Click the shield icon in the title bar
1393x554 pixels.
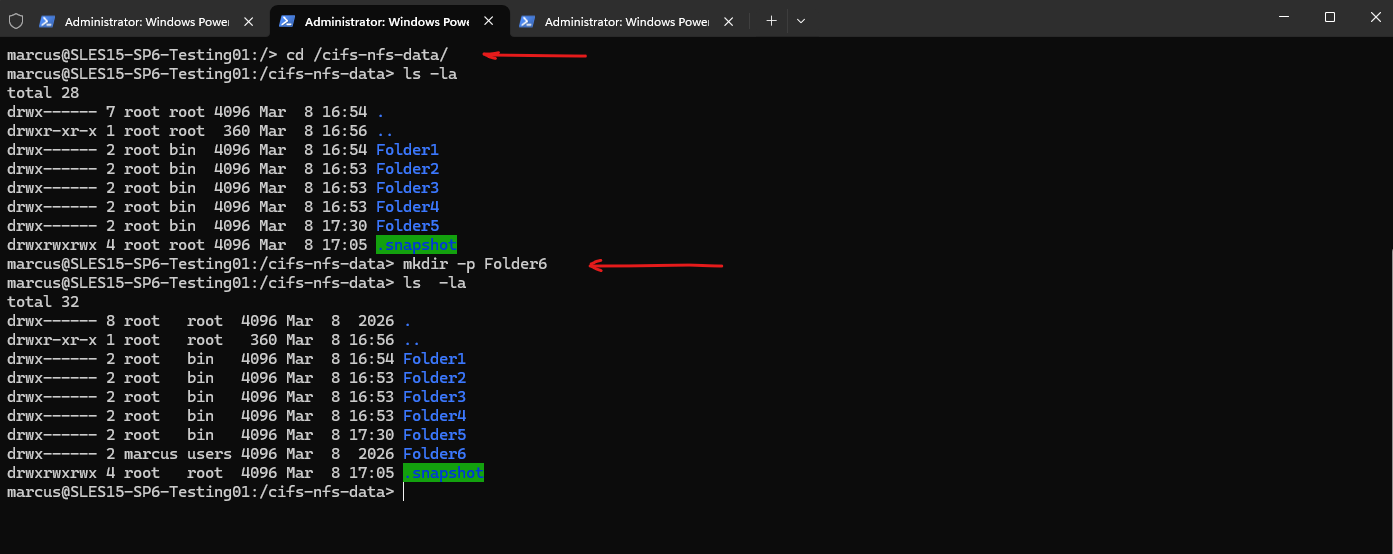[x=16, y=20]
